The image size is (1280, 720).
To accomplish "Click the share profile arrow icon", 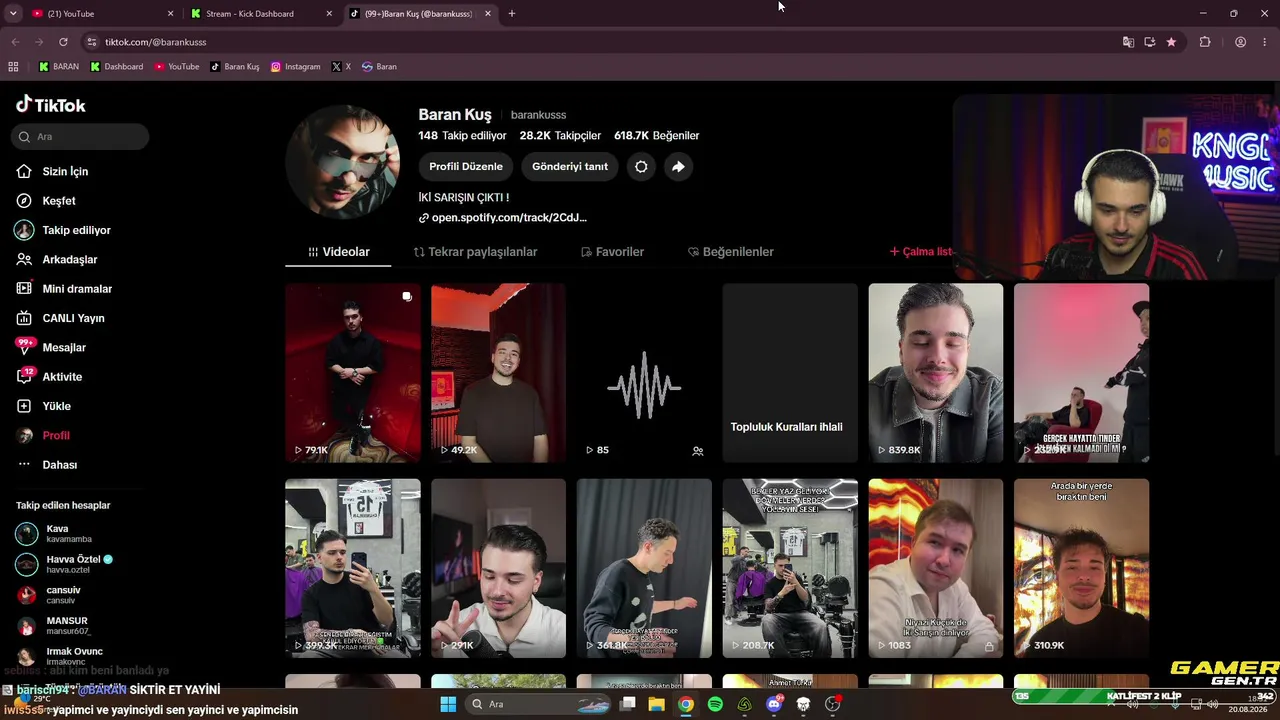I will (x=678, y=167).
